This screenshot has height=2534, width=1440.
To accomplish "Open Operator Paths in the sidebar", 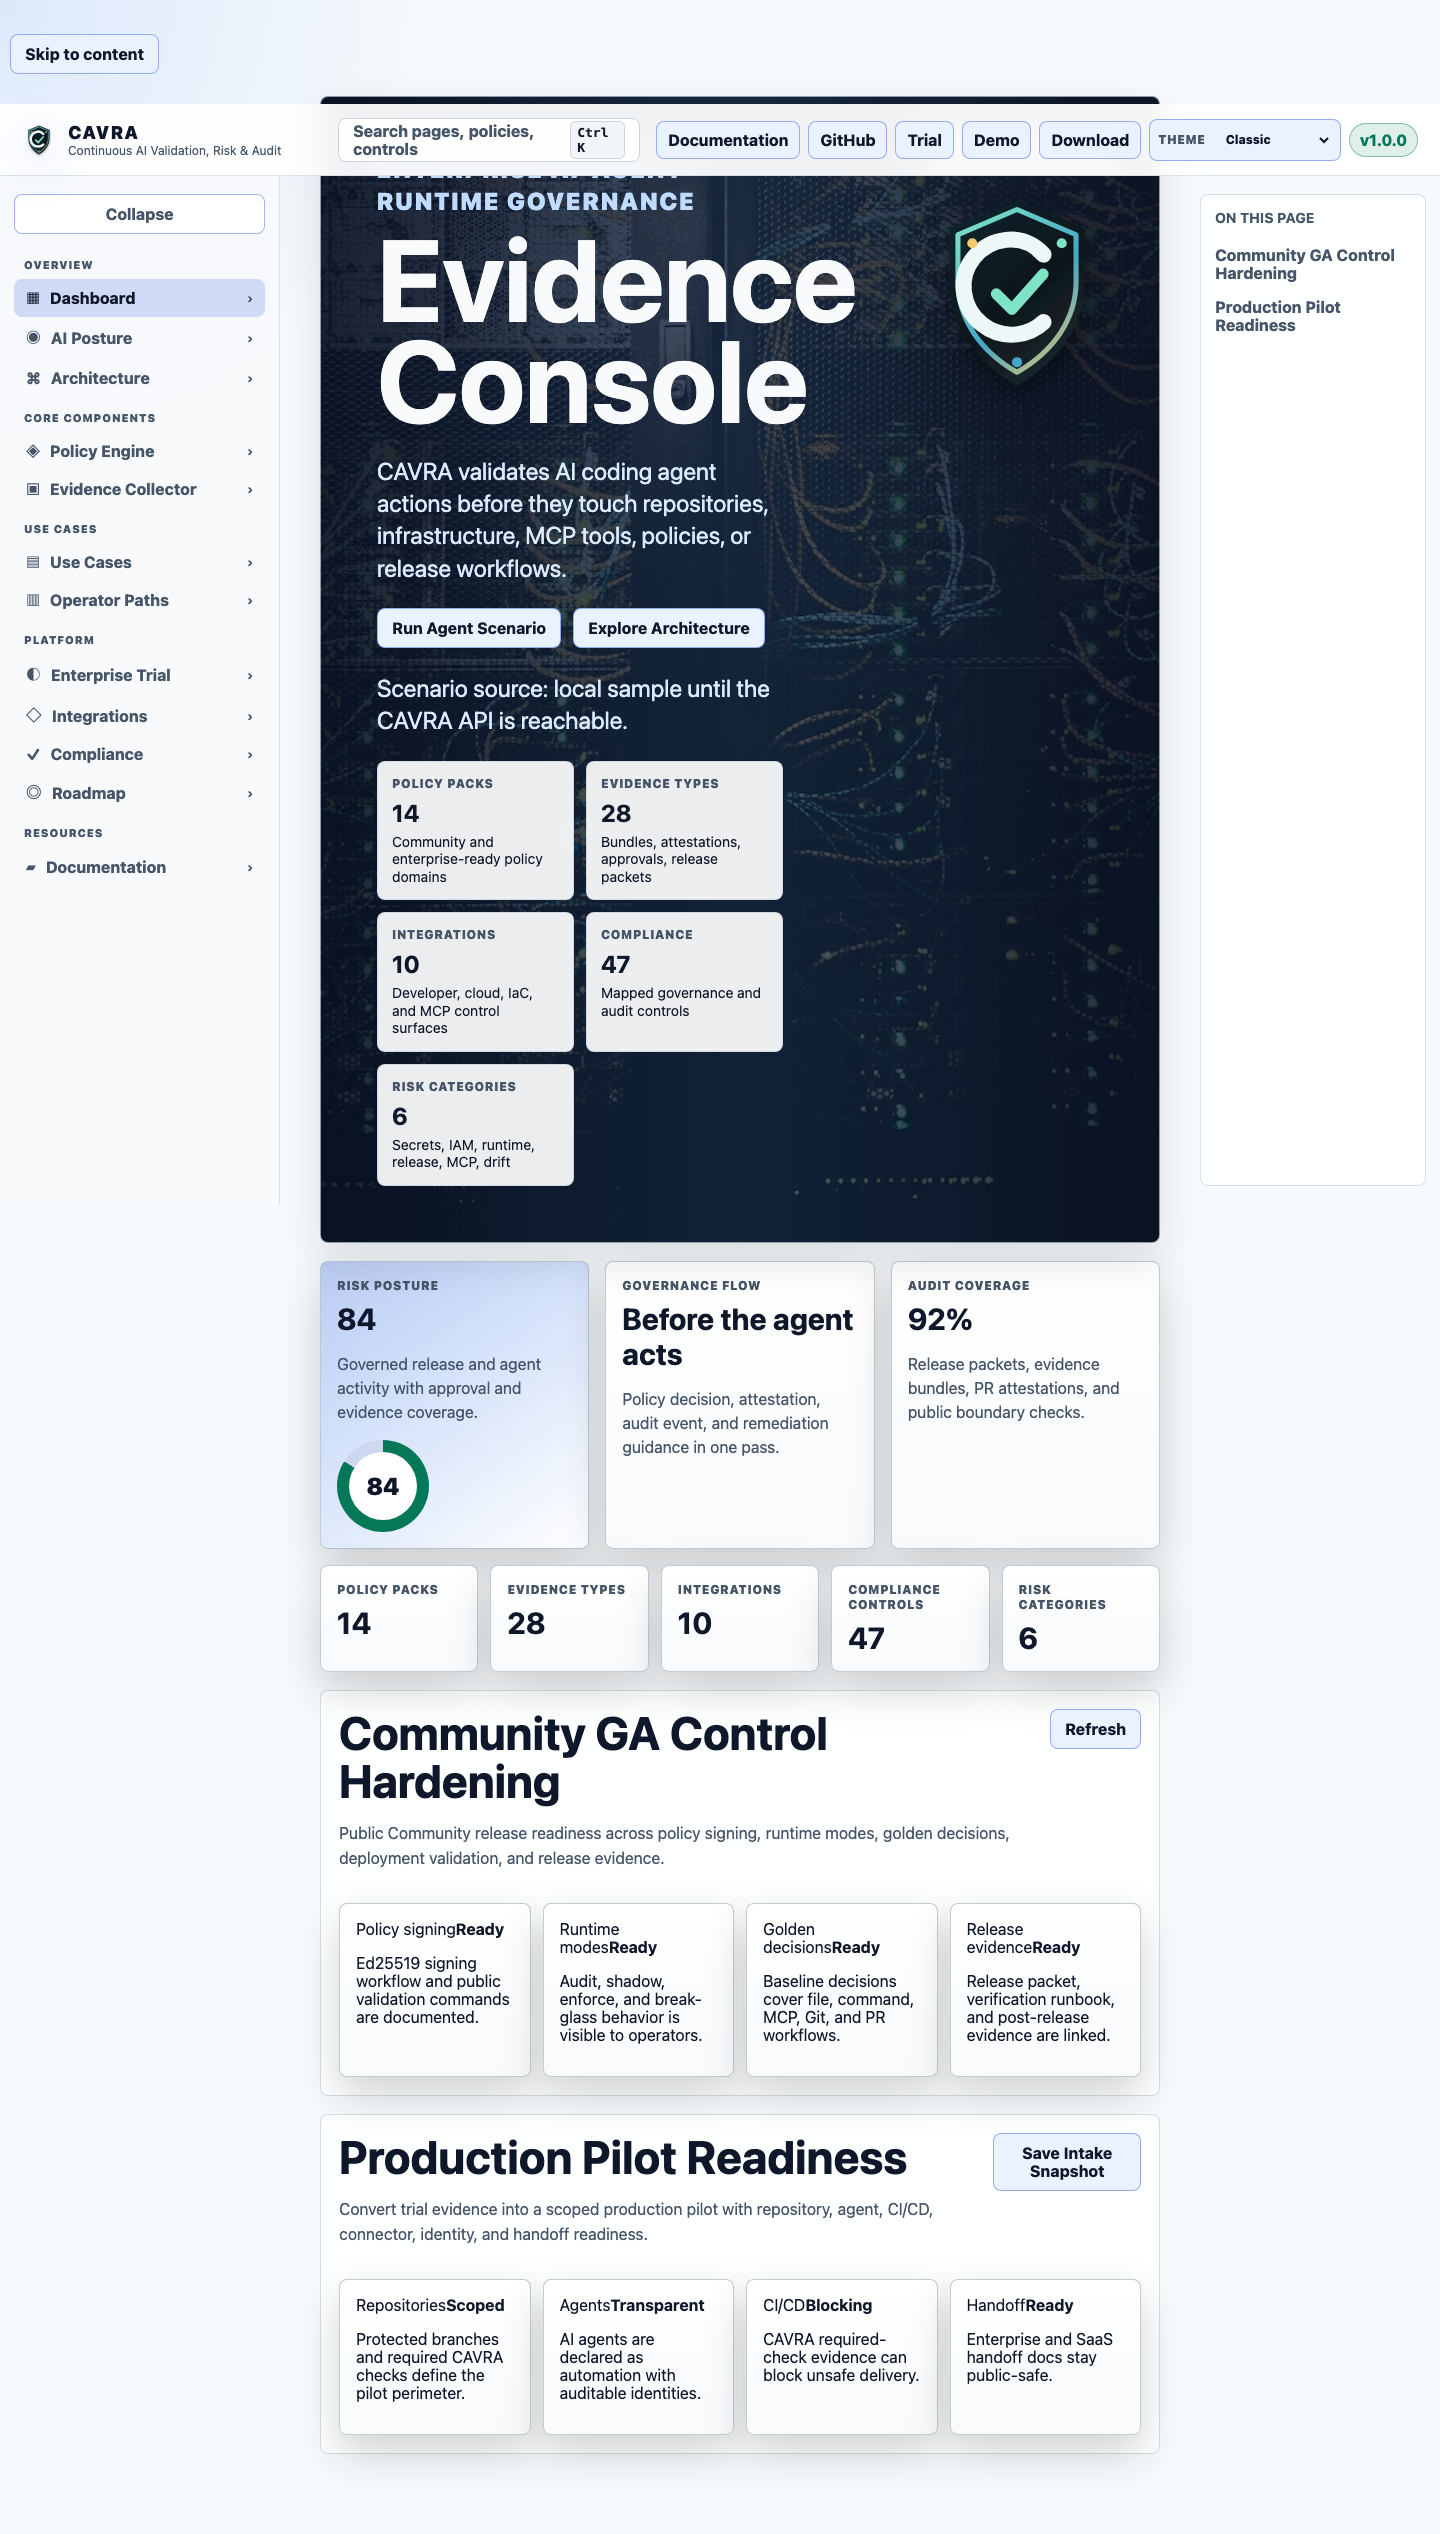I will coord(139,600).
